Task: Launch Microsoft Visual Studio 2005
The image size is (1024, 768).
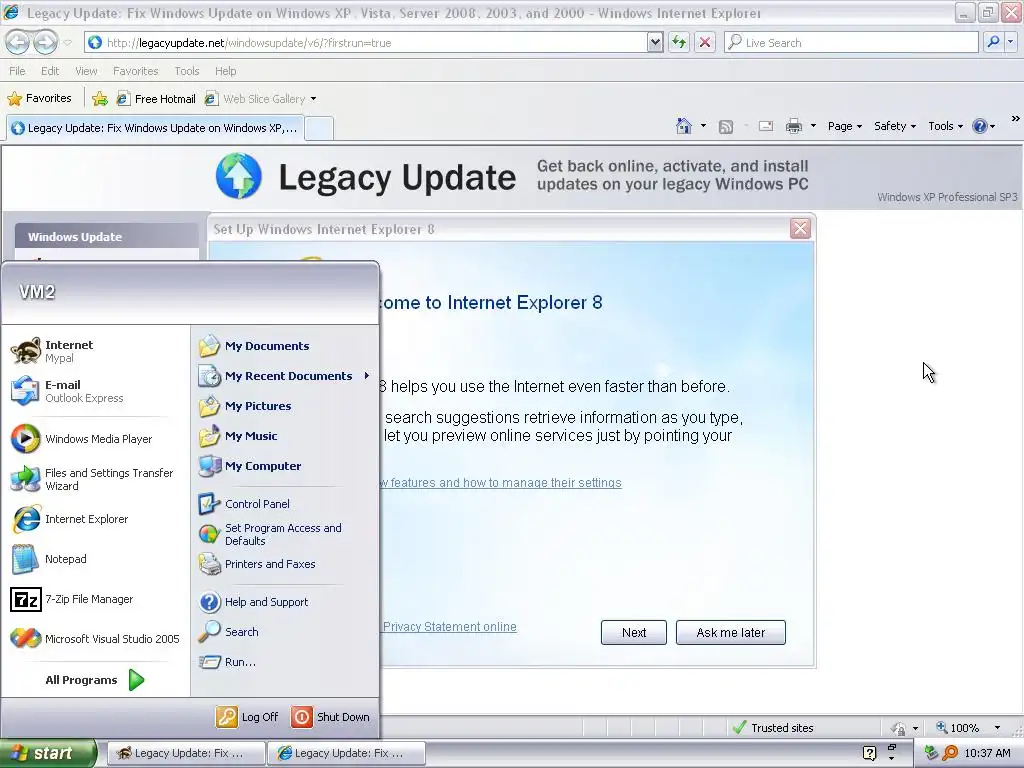Action: click(95, 639)
